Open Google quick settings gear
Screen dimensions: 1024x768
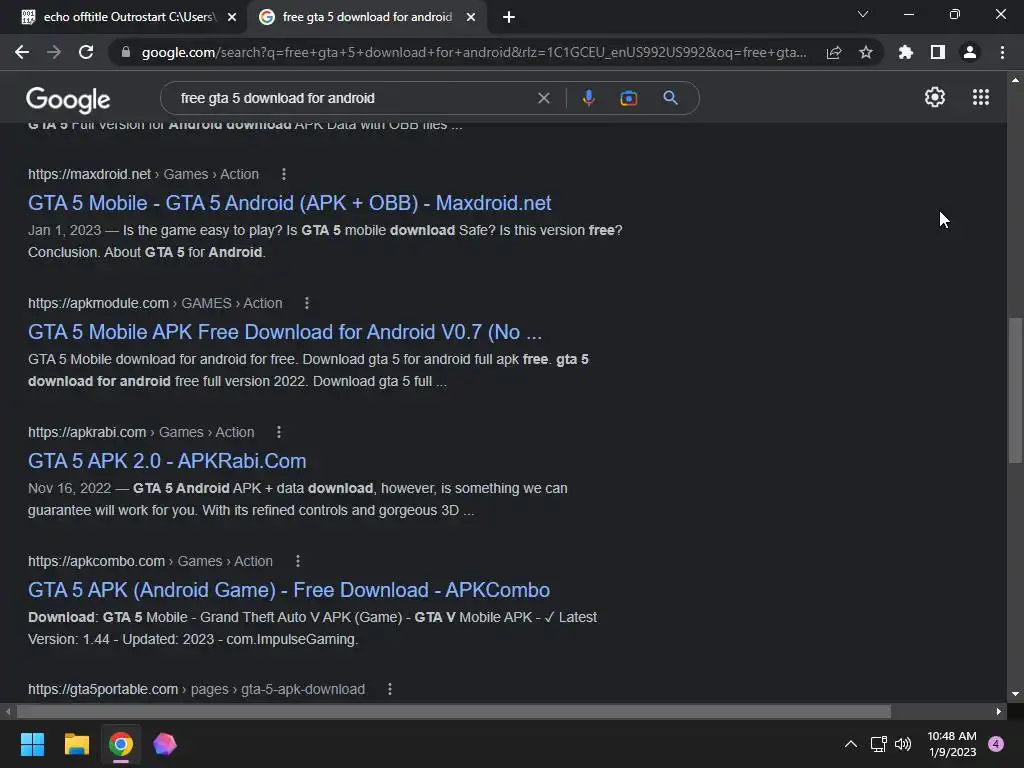click(x=935, y=97)
